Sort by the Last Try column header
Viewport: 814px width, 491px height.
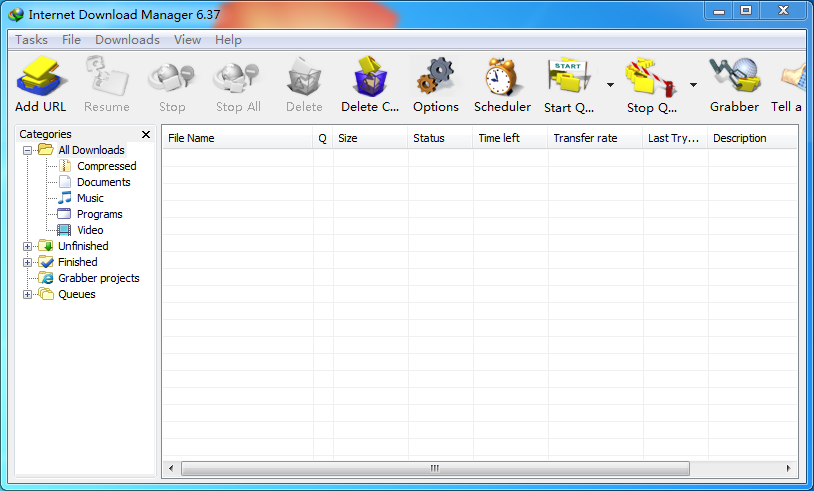[x=675, y=138]
